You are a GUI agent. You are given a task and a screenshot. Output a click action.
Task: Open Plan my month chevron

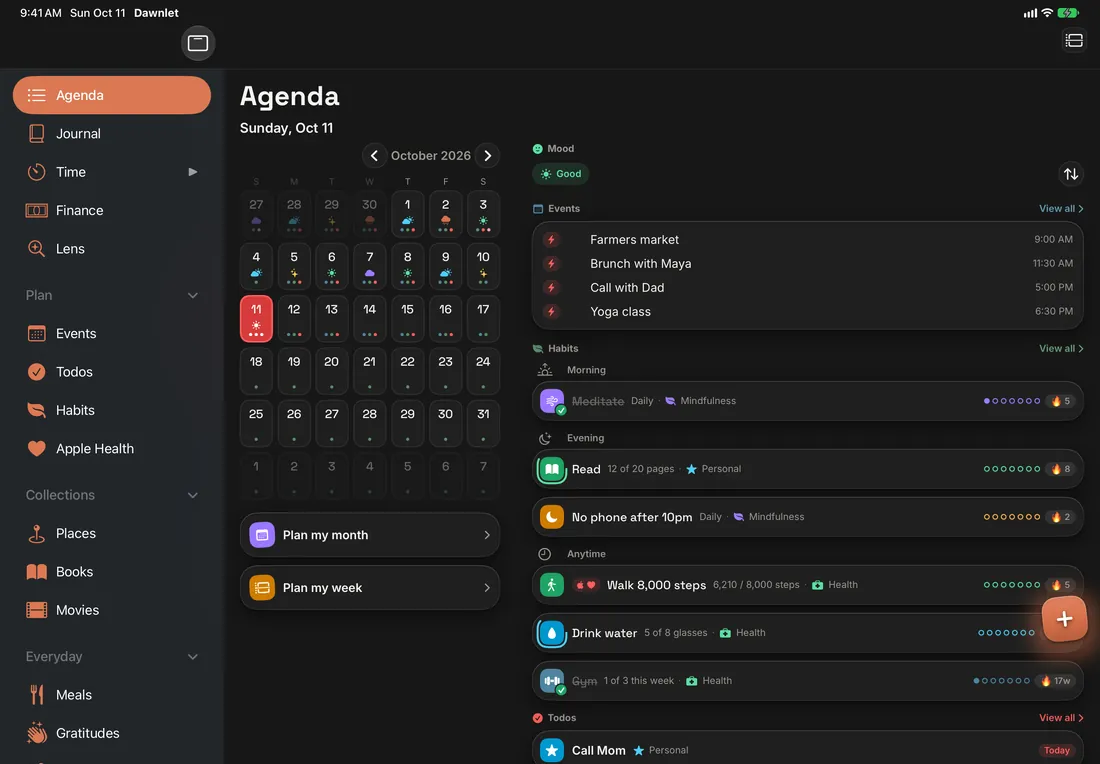[x=487, y=535]
